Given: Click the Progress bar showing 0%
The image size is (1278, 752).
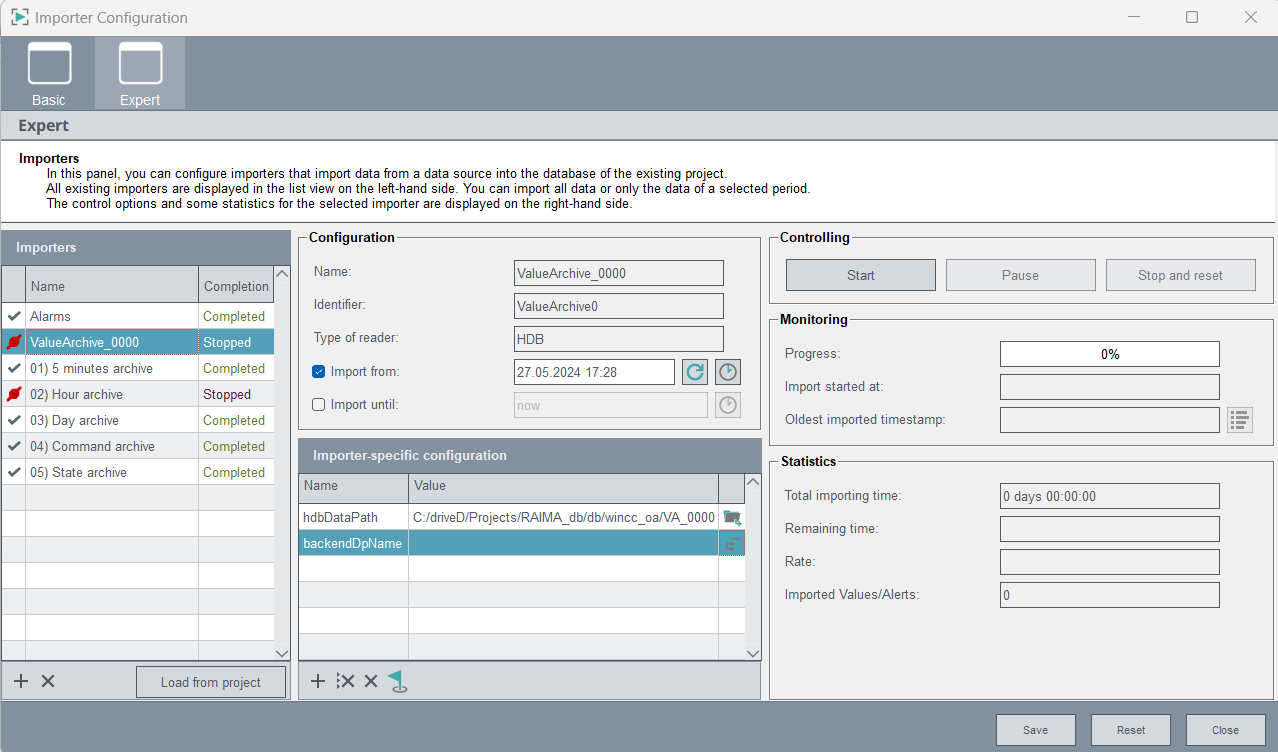Looking at the screenshot, I should tap(1109, 354).
